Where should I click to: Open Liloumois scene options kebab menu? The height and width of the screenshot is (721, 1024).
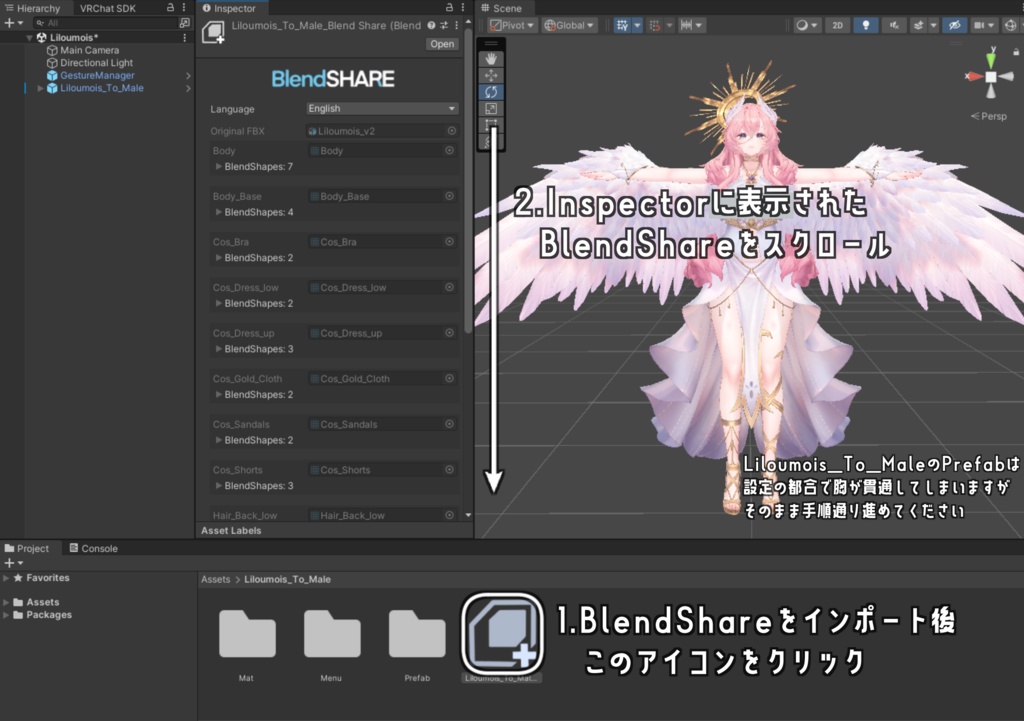(185, 38)
